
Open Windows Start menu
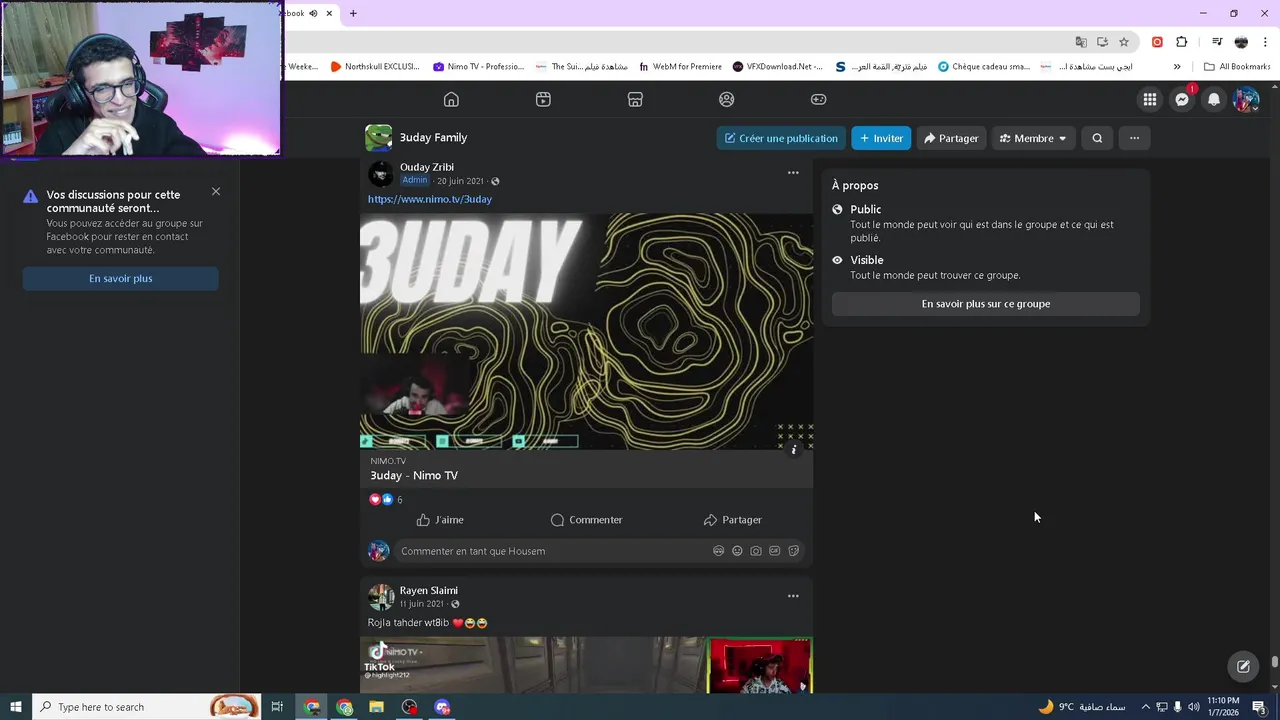pyautogui.click(x=16, y=707)
